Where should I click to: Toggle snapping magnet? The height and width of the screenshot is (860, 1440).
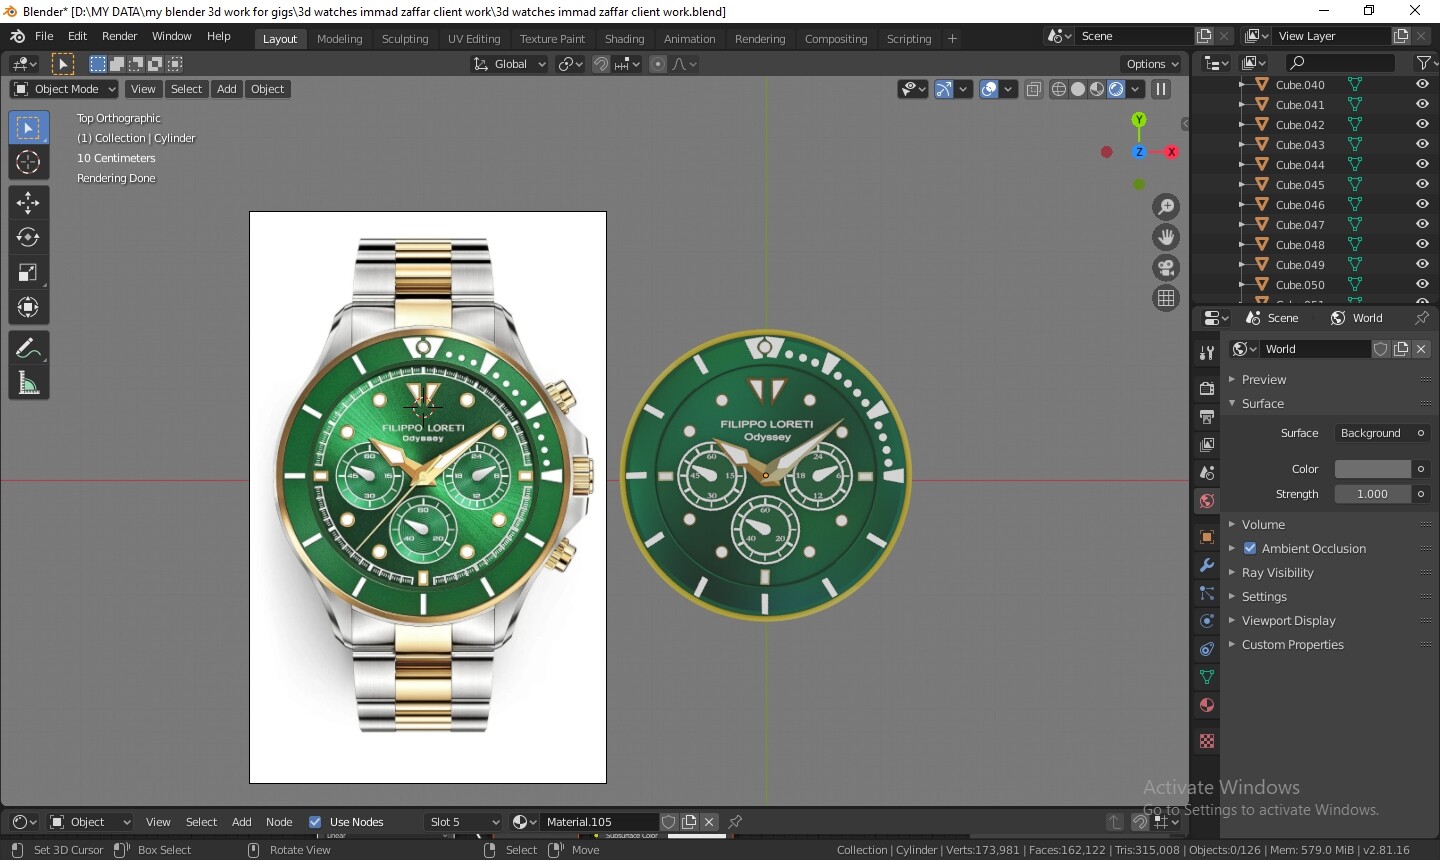coord(601,64)
